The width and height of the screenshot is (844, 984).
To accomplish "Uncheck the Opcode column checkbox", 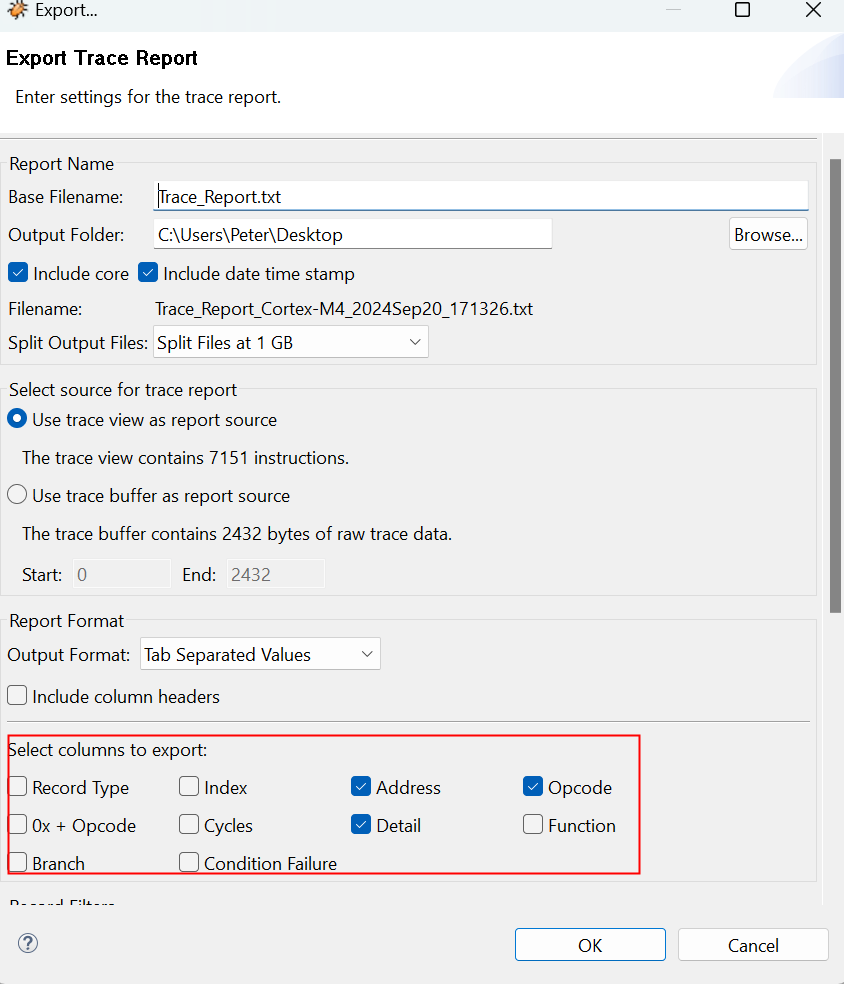I will (x=533, y=787).
